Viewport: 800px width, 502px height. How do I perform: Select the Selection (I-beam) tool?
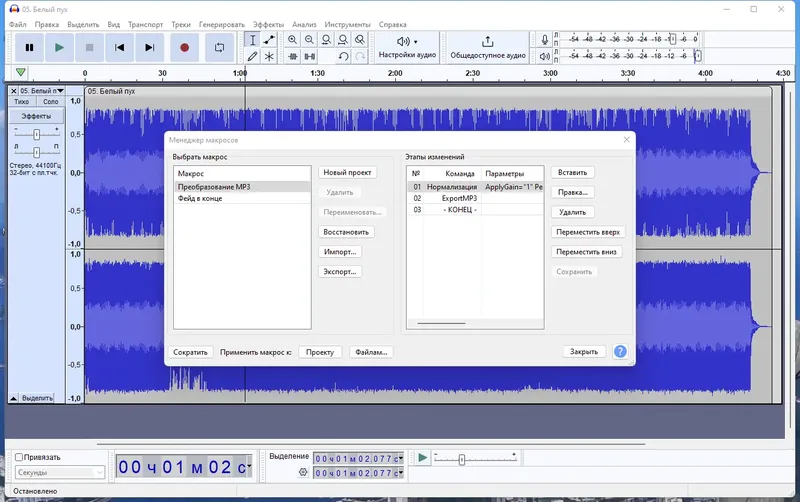253,40
